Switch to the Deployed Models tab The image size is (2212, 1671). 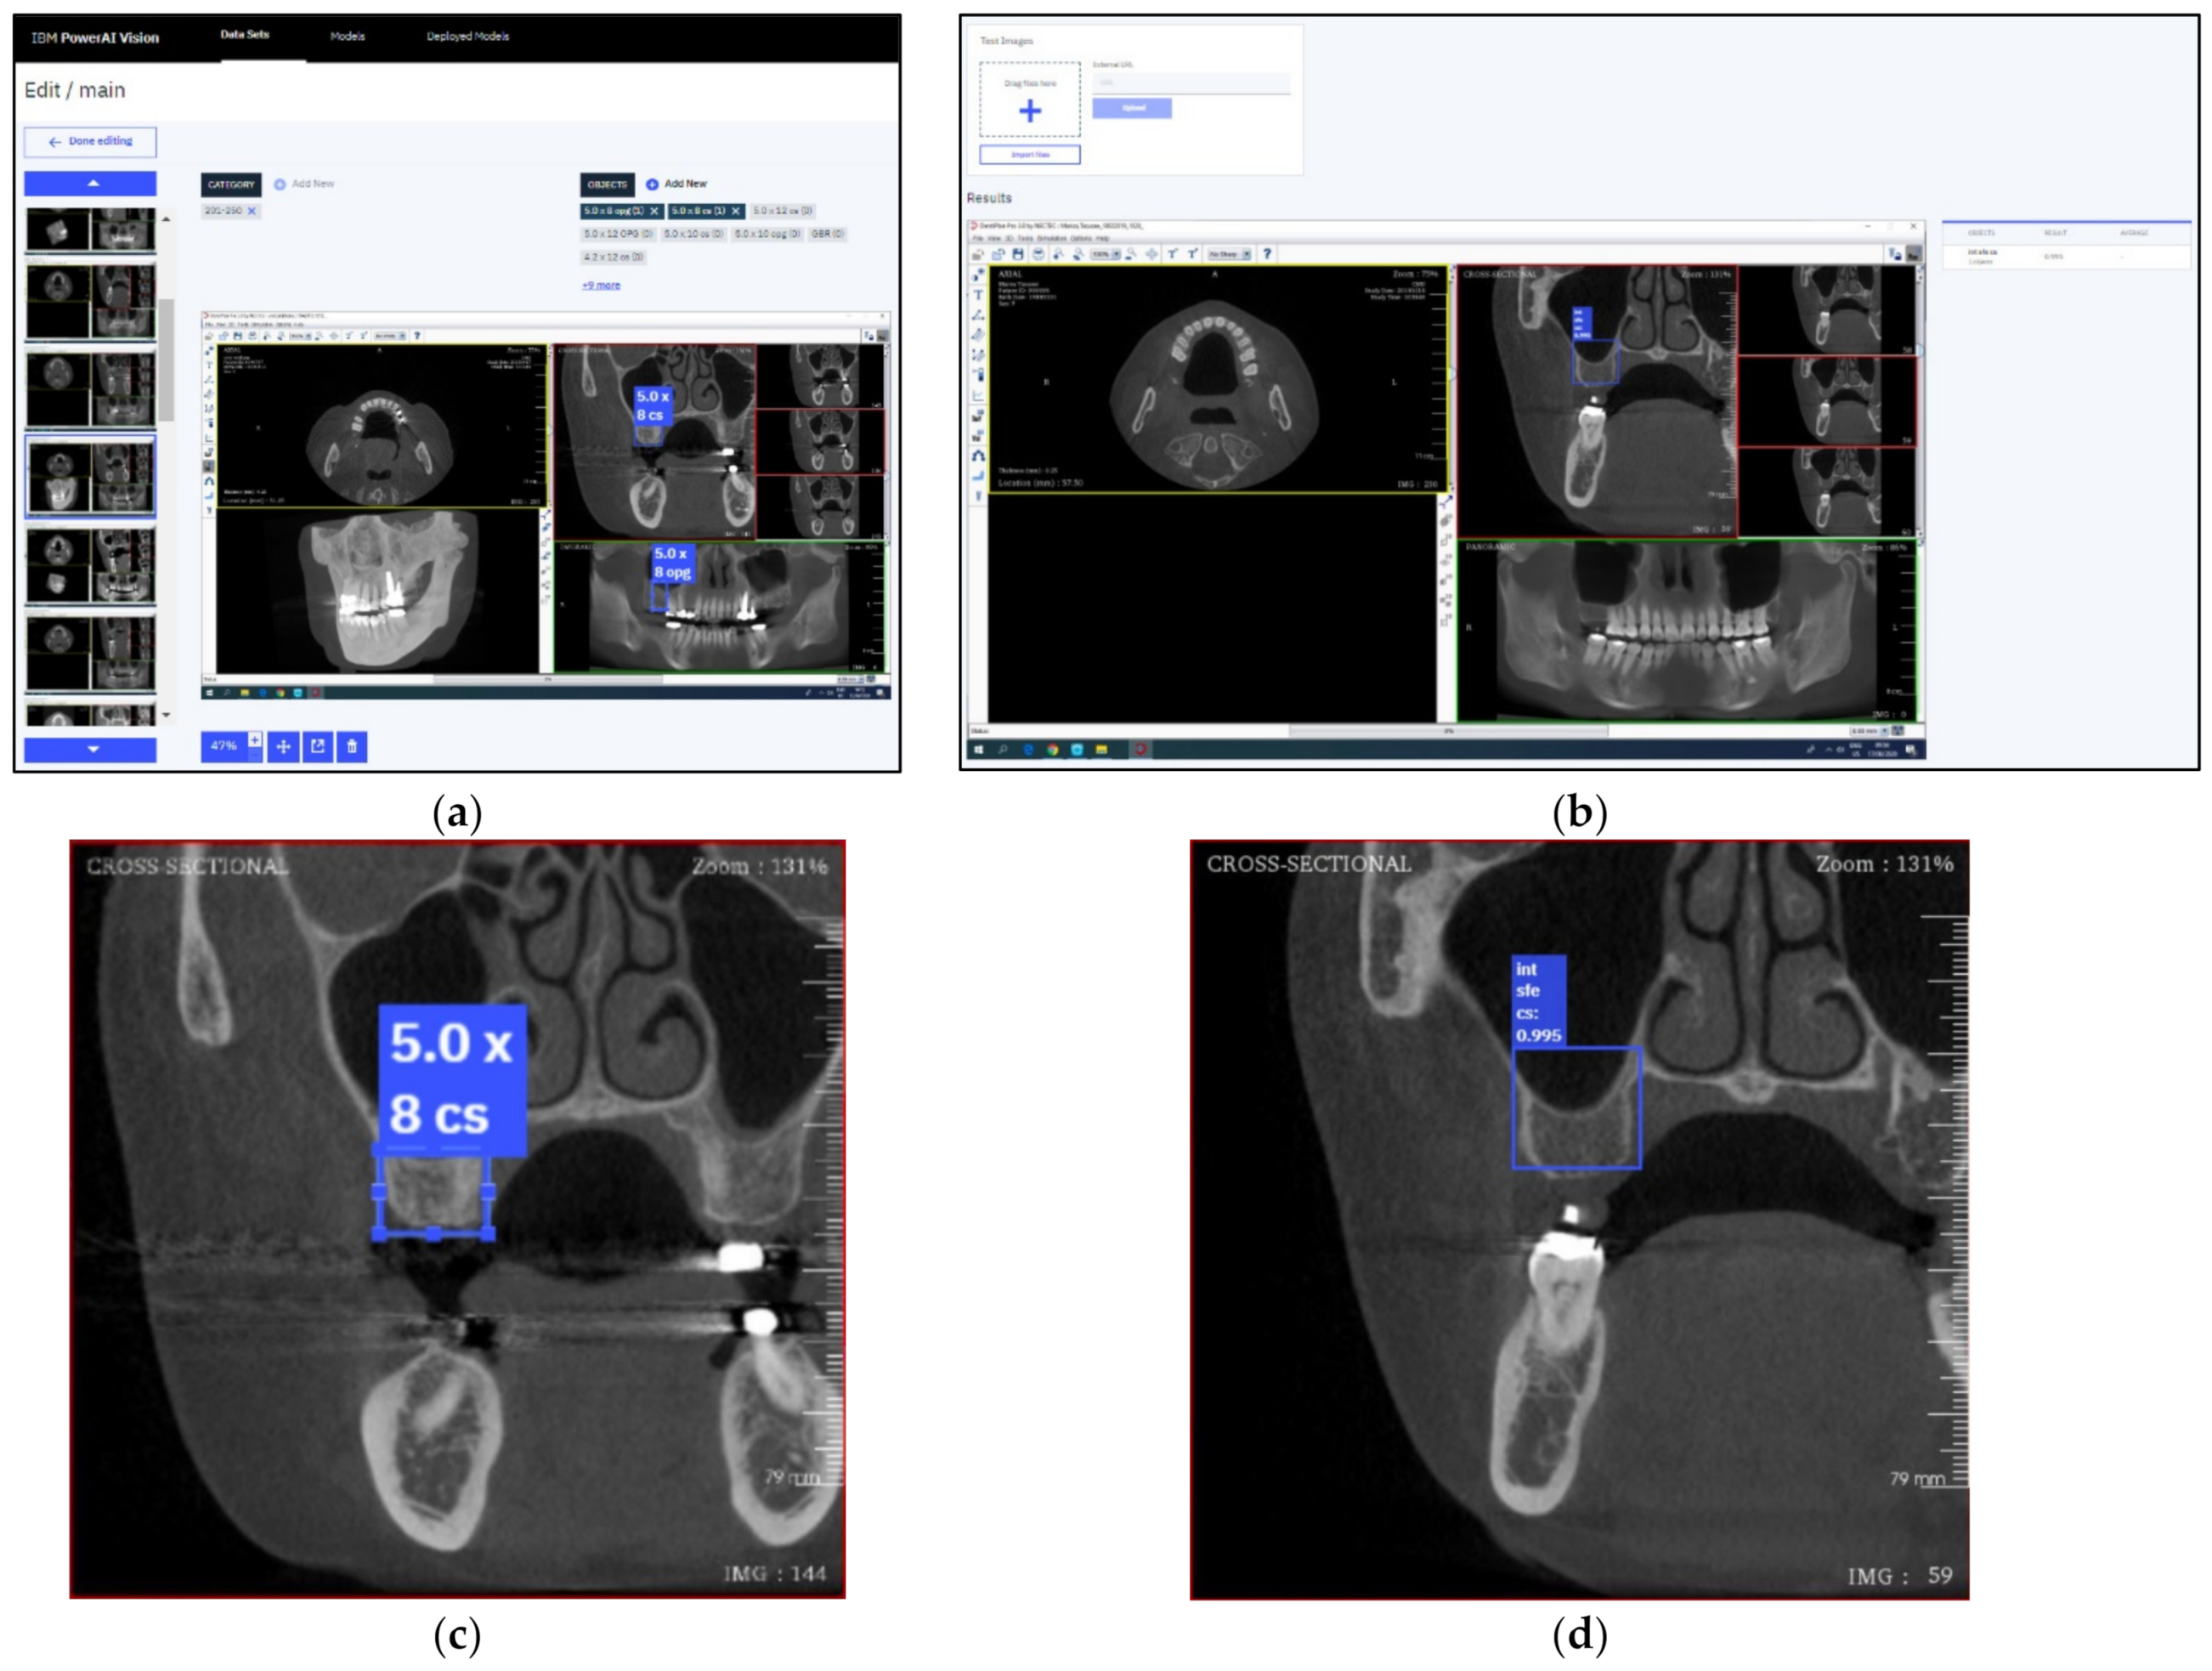467,37
